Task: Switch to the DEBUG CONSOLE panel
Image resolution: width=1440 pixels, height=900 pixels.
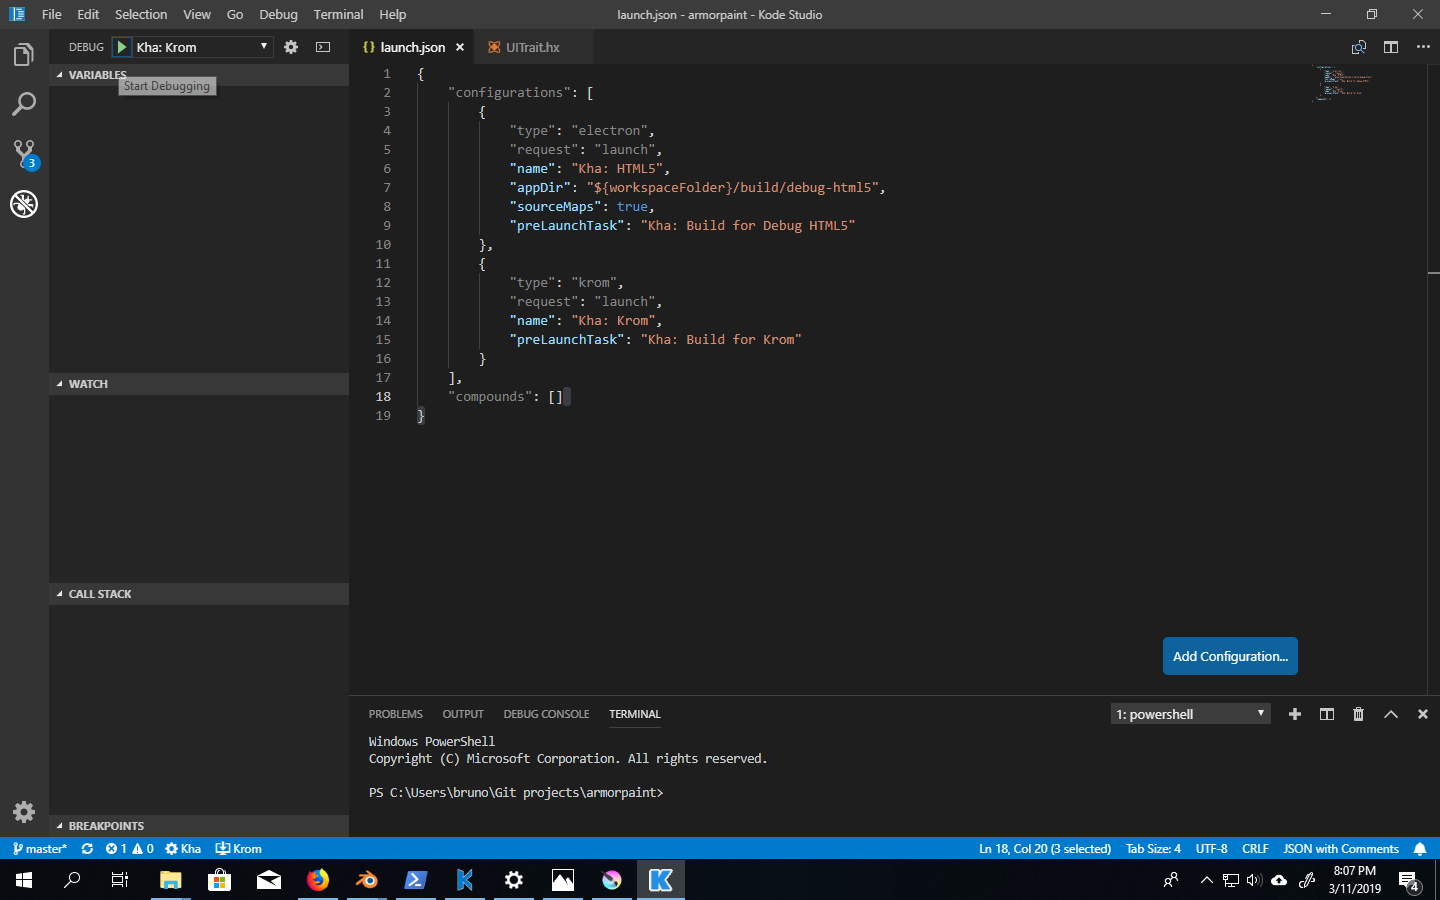Action: coord(546,714)
